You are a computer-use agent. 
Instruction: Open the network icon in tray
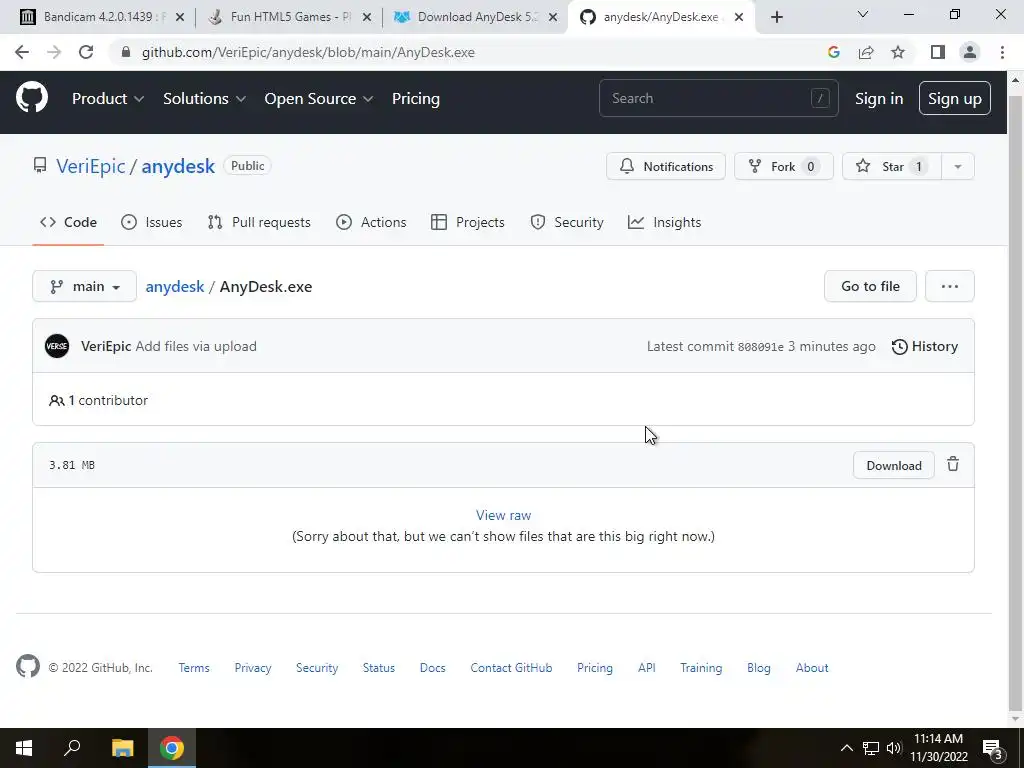pos(871,748)
